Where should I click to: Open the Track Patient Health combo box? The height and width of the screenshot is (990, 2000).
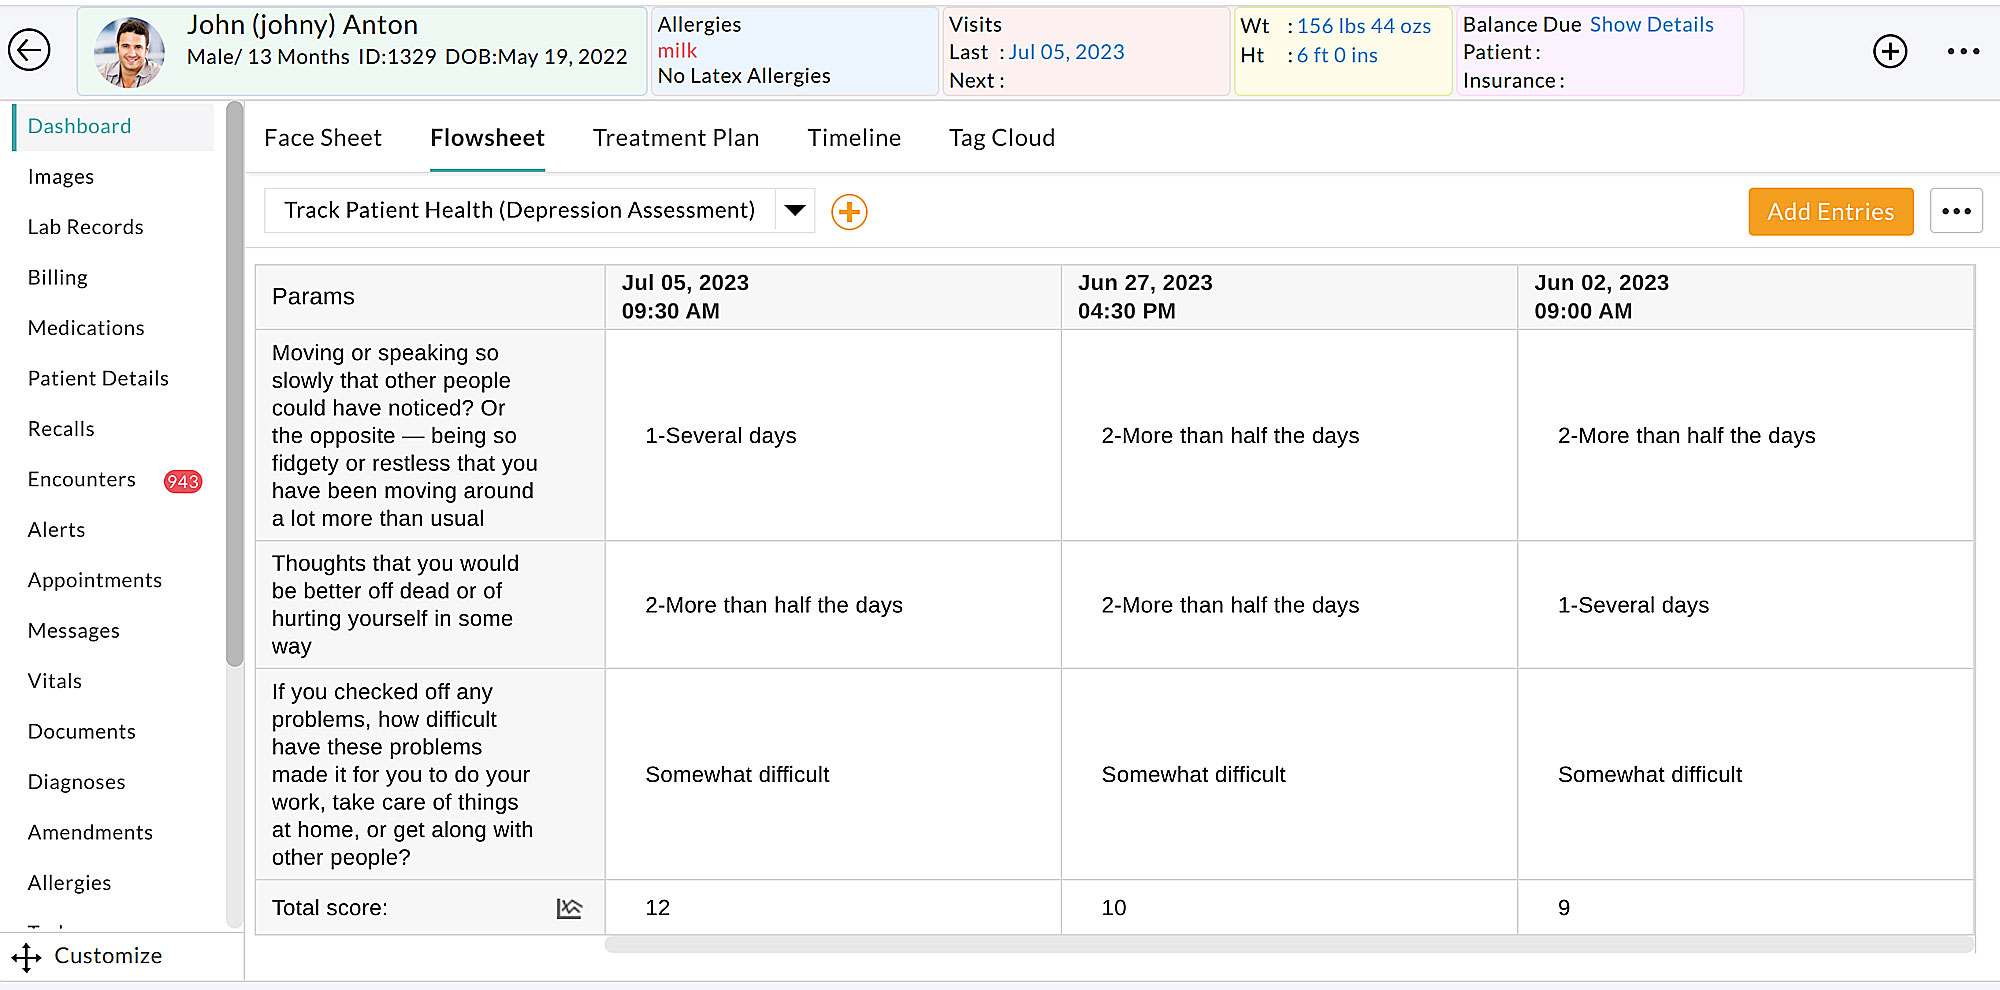pyautogui.click(x=519, y=211)
